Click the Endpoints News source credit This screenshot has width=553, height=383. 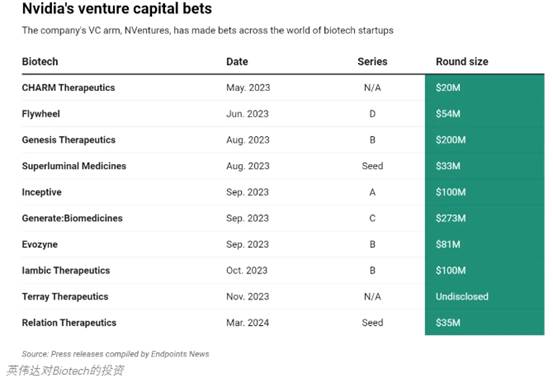pos(180,354)
